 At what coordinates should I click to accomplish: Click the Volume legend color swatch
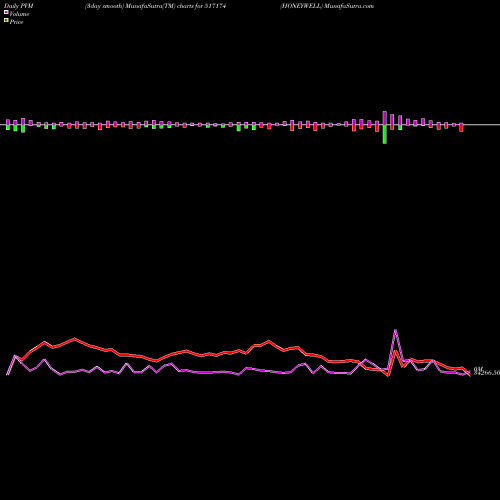coord(6,12)
